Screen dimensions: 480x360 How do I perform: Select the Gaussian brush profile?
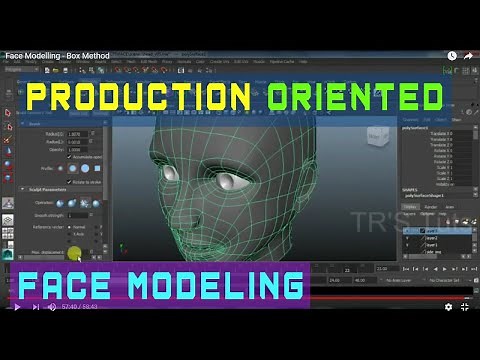(x=60, y=169)
